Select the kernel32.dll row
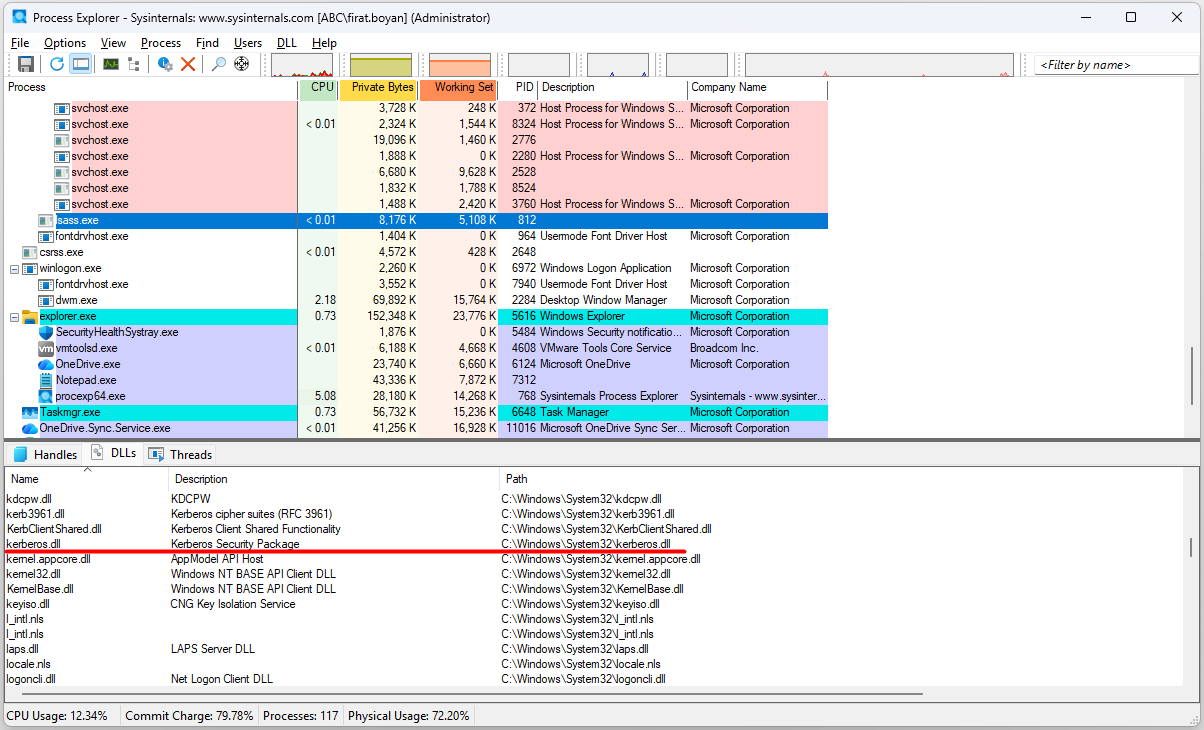Image resolution: width=1204 pixels, height=730 pixels. pos(595,574)
